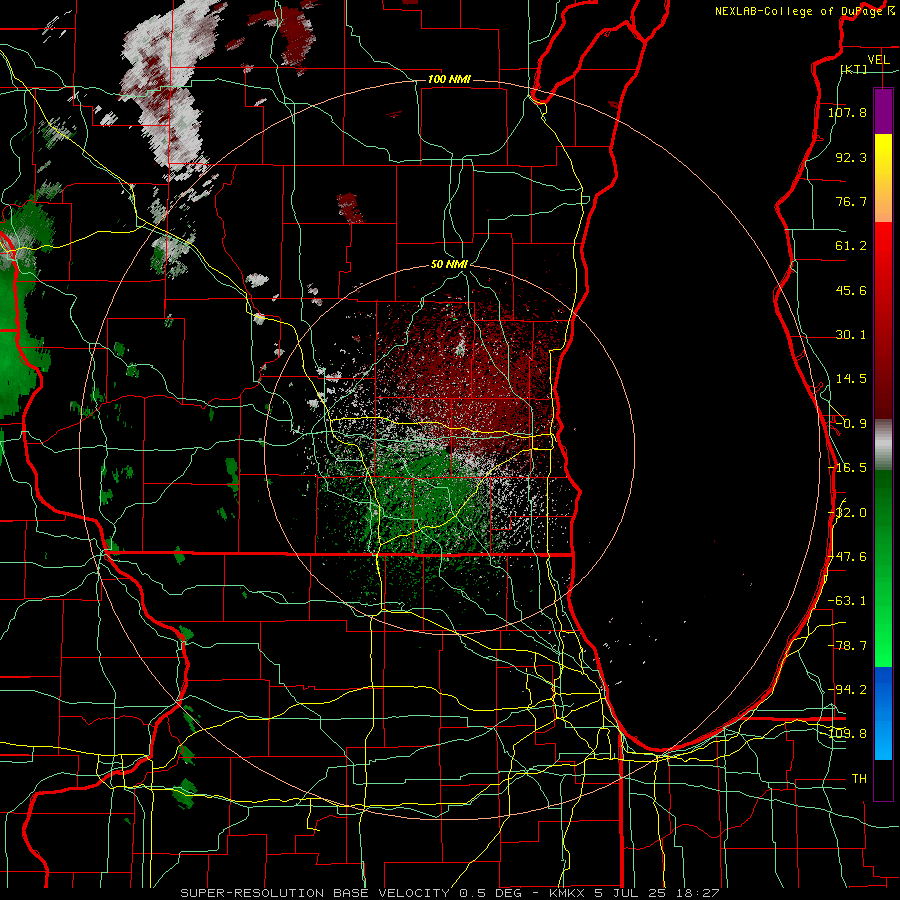Click the 76.7 velocity scale value
This screenshot has width=900, height=900.
[x=851, y=201]
